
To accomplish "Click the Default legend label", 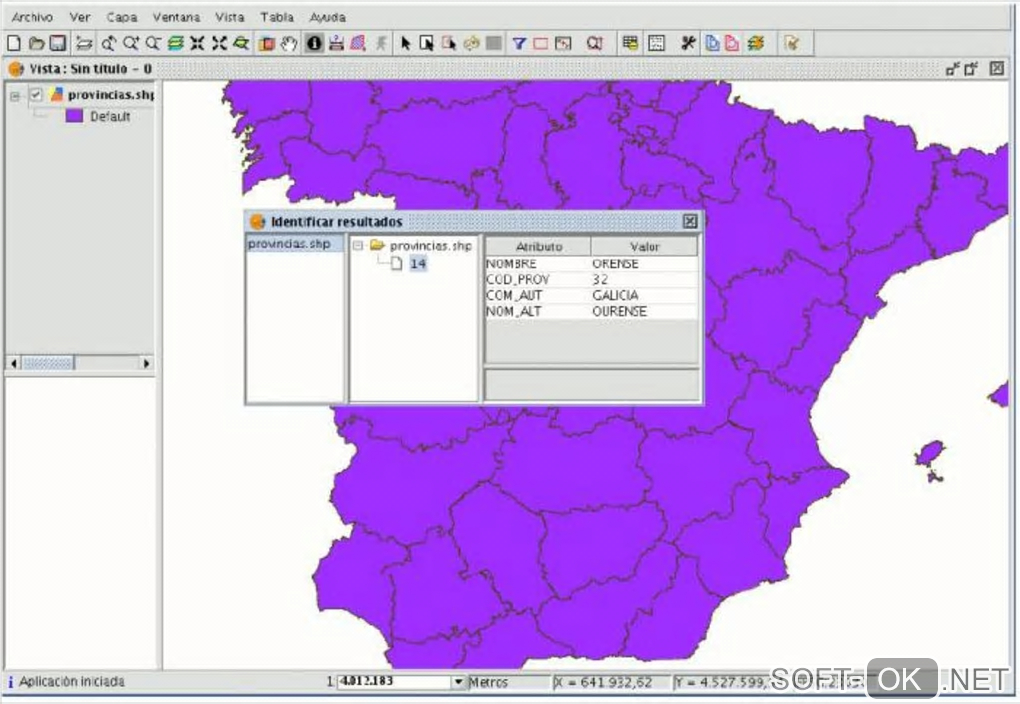I will (x=110, y=116).
